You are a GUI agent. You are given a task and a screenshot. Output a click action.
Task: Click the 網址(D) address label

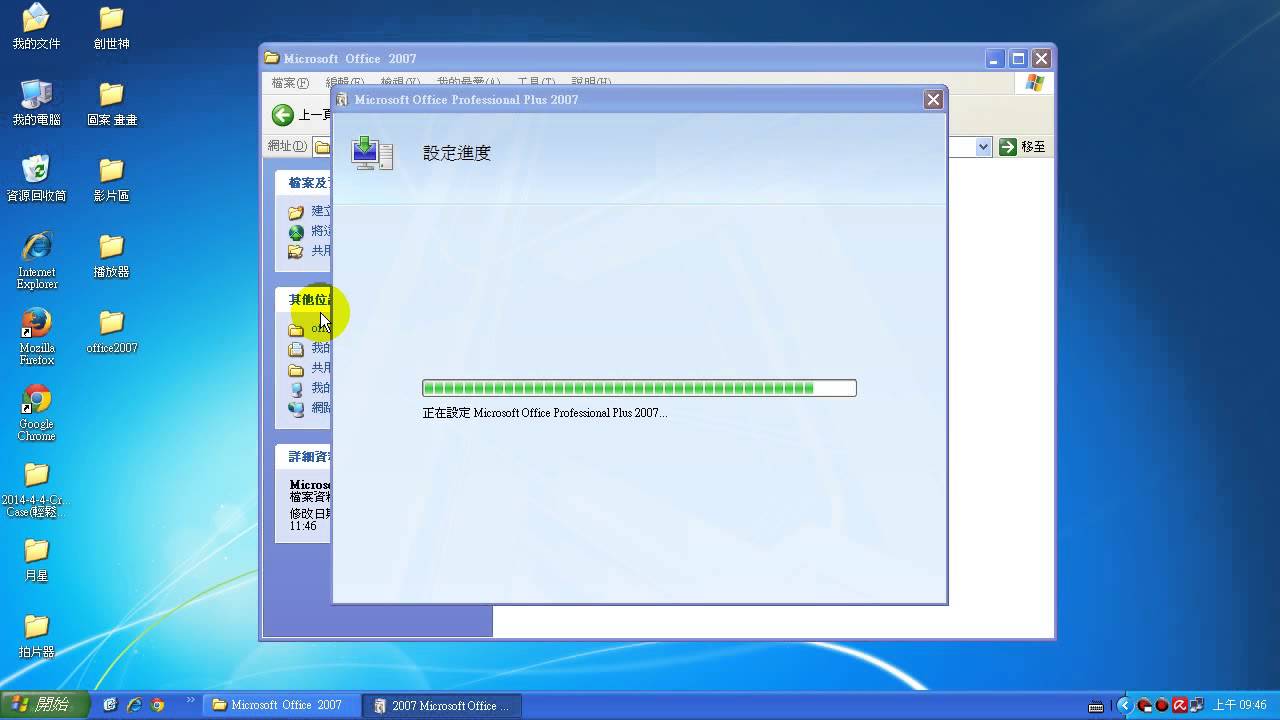point(287,146)
